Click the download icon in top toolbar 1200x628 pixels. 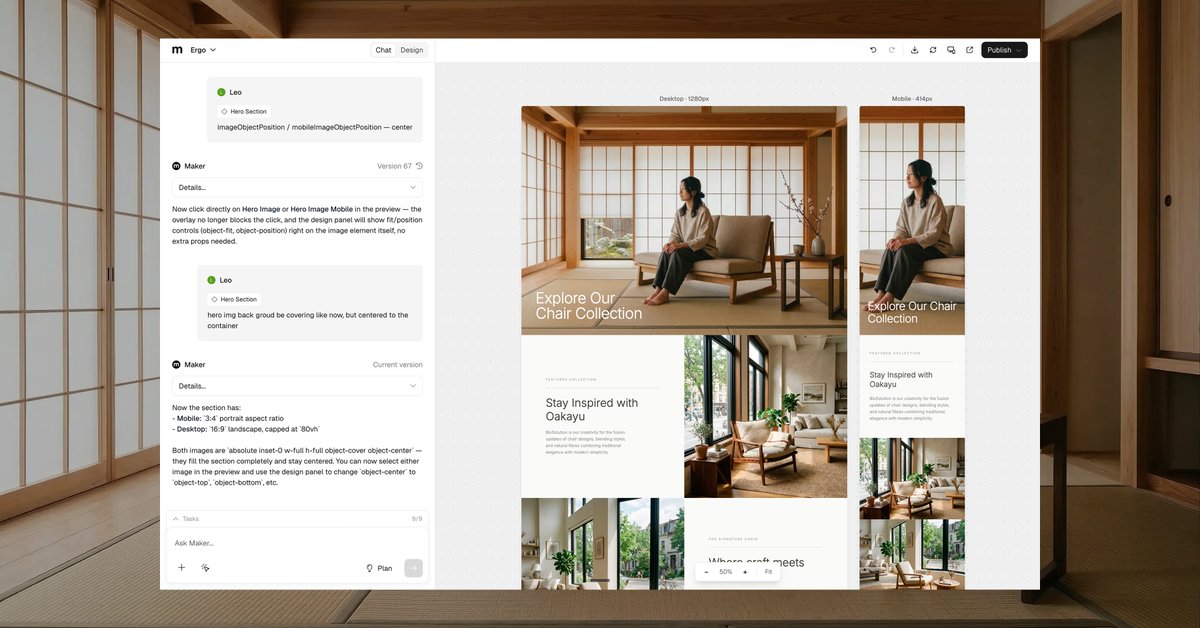[x=914, y=50]
